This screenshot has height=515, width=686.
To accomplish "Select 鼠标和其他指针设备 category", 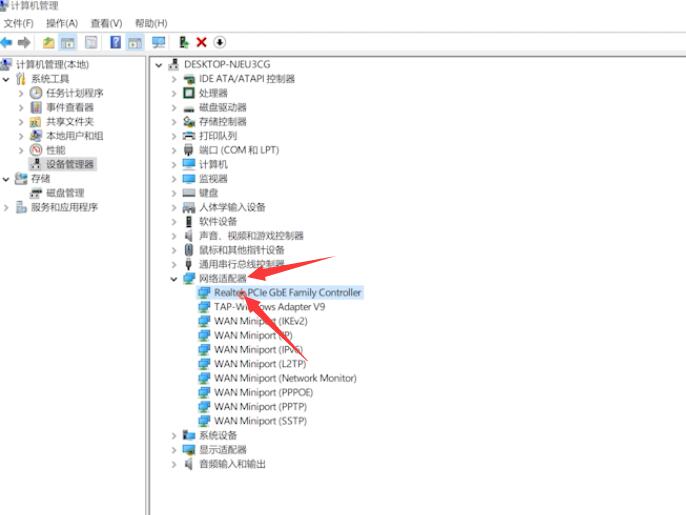I will pyautogui.click(x=242, y=250).
